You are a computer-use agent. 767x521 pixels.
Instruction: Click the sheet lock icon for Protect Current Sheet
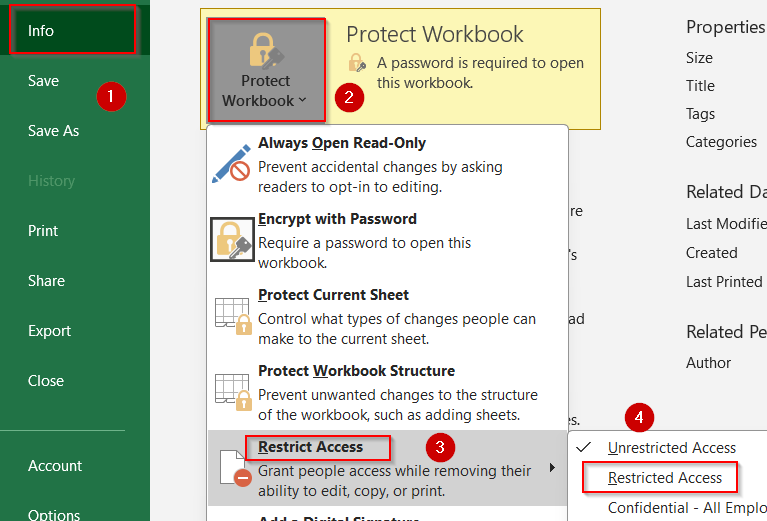coord(233,316)
